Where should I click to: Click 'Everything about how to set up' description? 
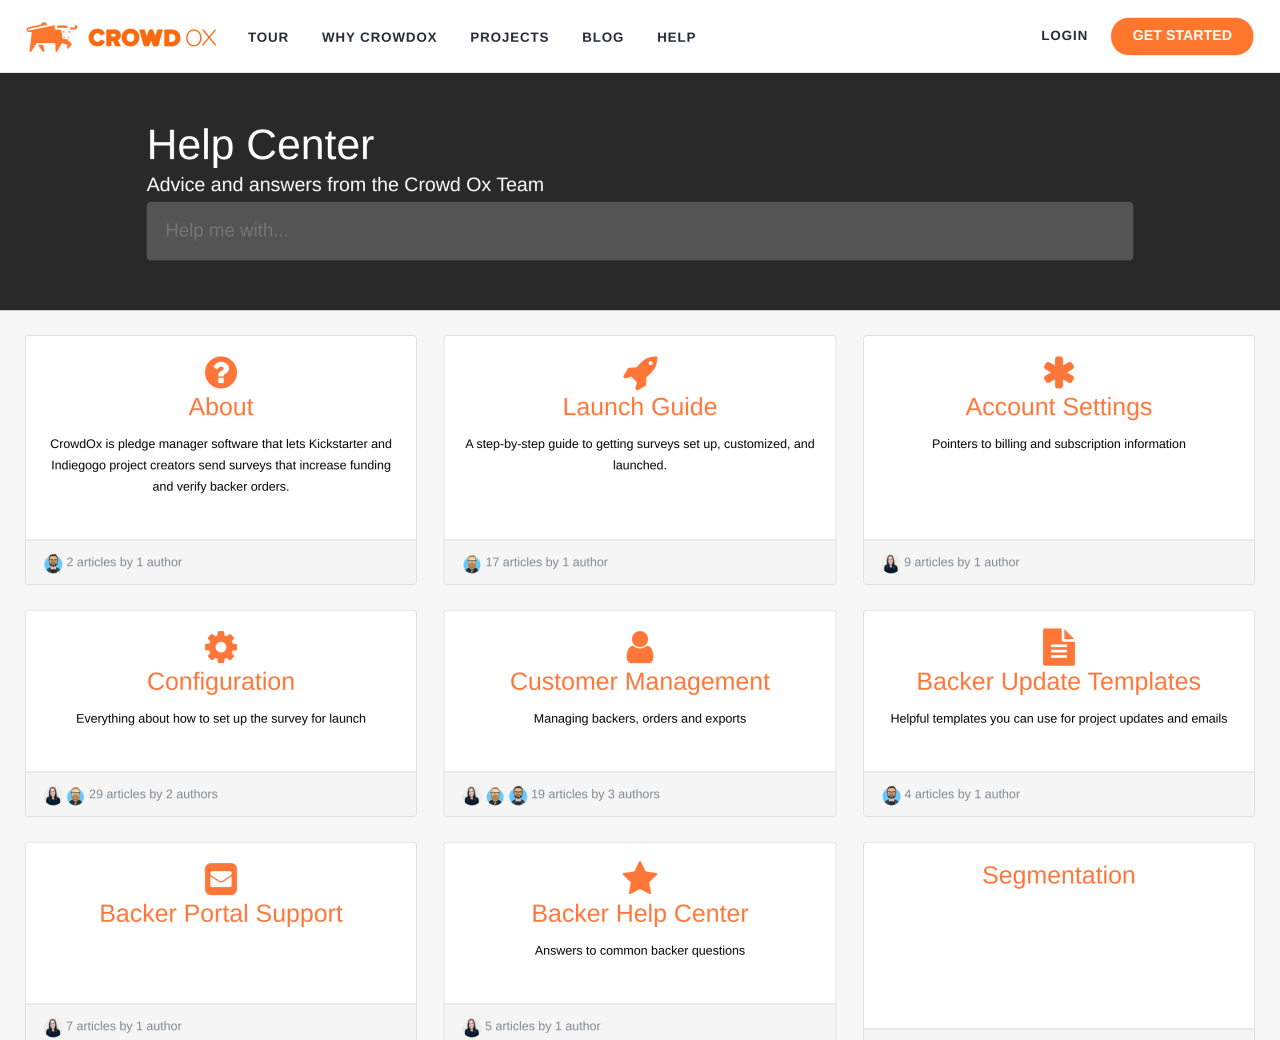(221, 719)
